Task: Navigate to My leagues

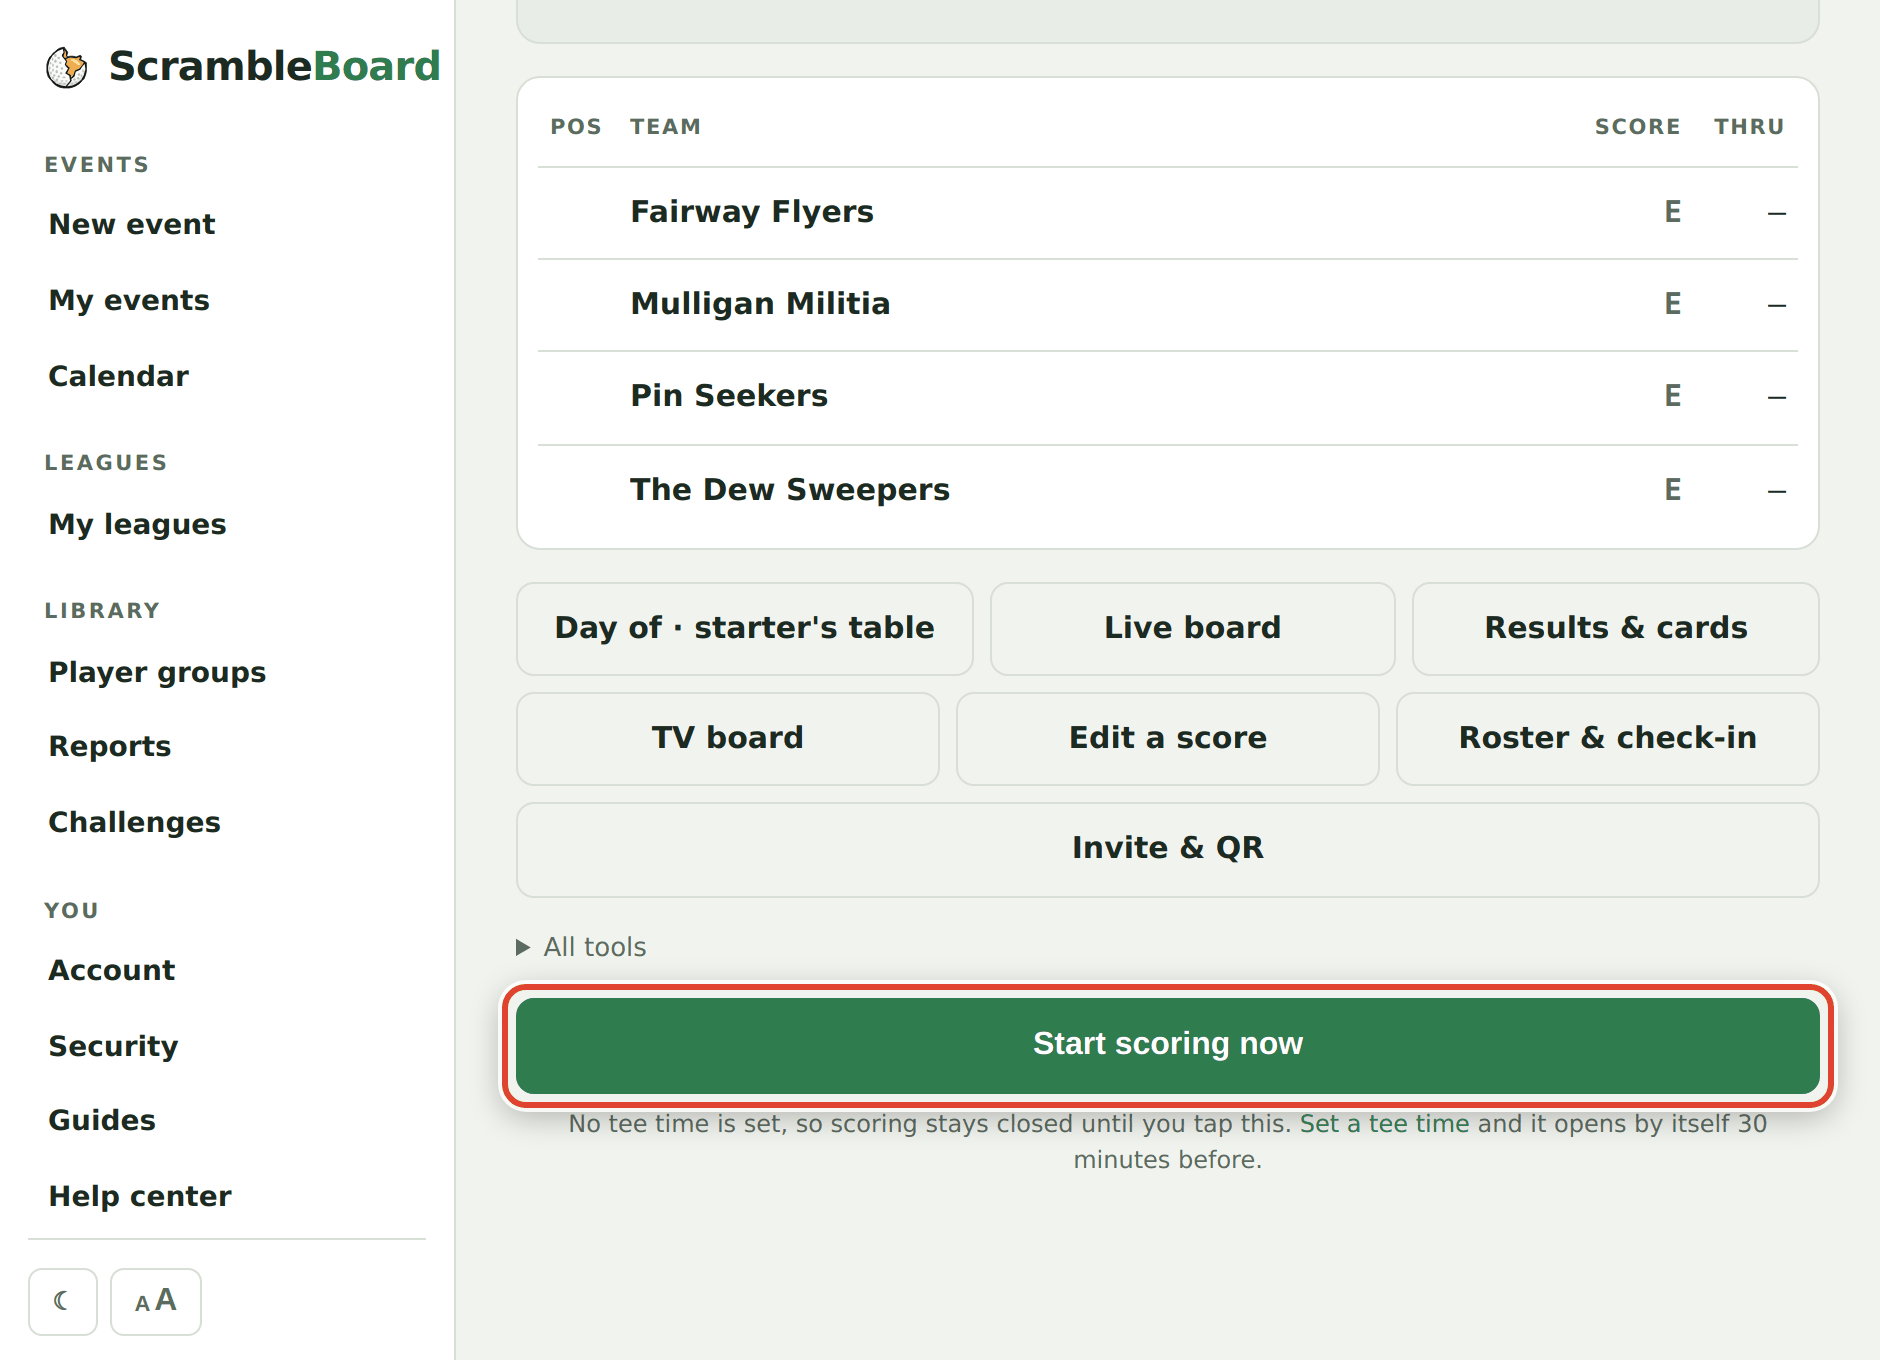Action: 138,524
